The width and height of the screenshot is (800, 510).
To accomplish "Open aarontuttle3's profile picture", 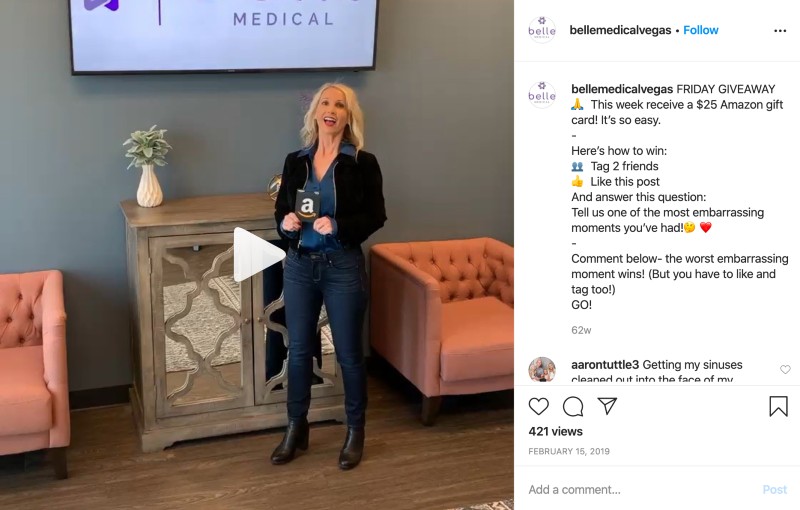I will click(542, 369).
